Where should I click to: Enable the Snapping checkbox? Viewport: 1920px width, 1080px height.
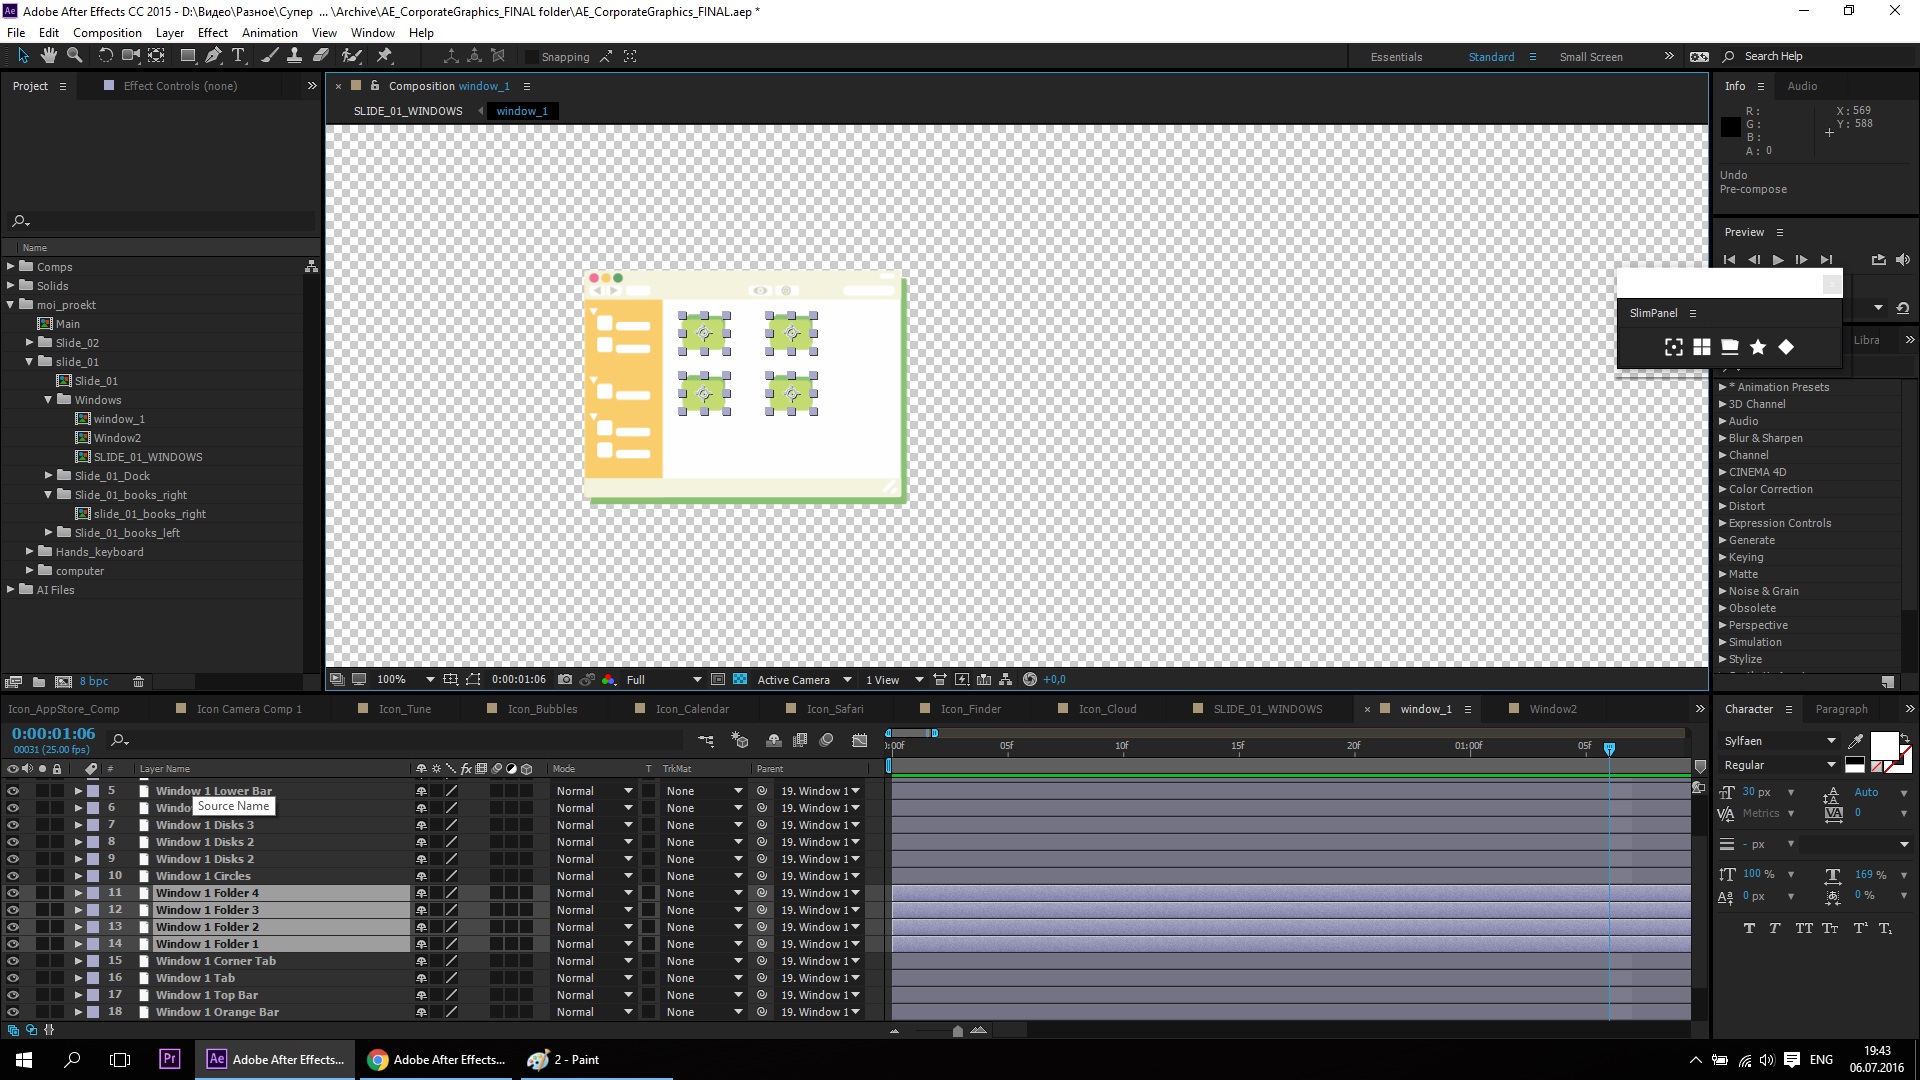click(532, 57)
